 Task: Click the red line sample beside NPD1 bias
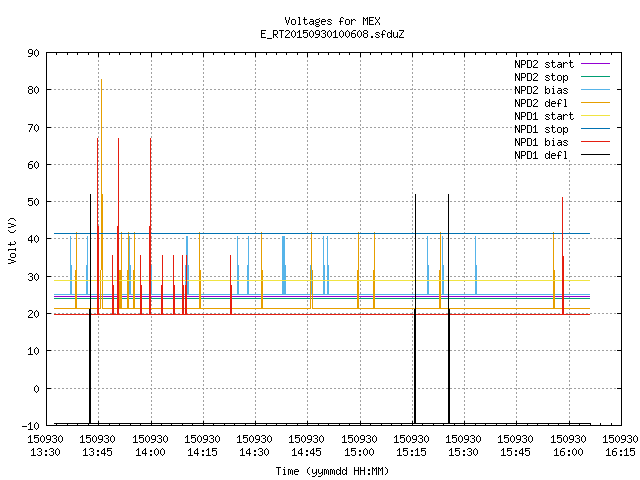point(595,142)
